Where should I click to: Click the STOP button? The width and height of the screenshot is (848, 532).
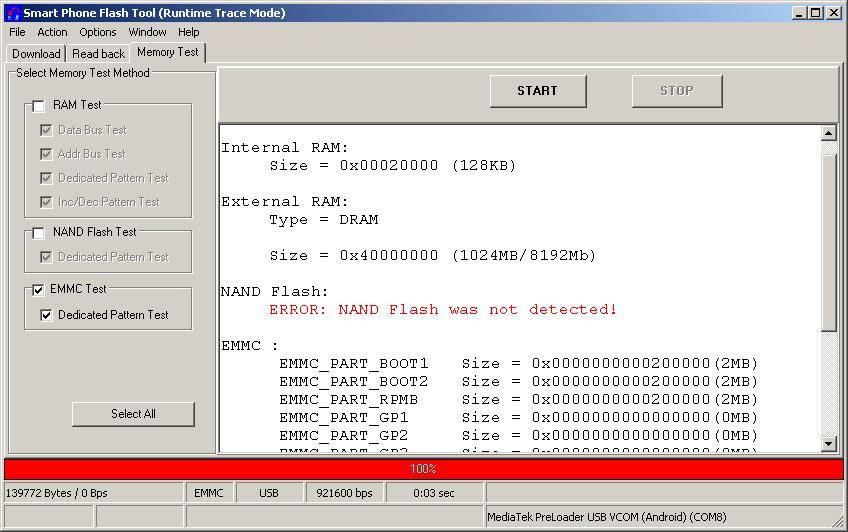point(677,91)
